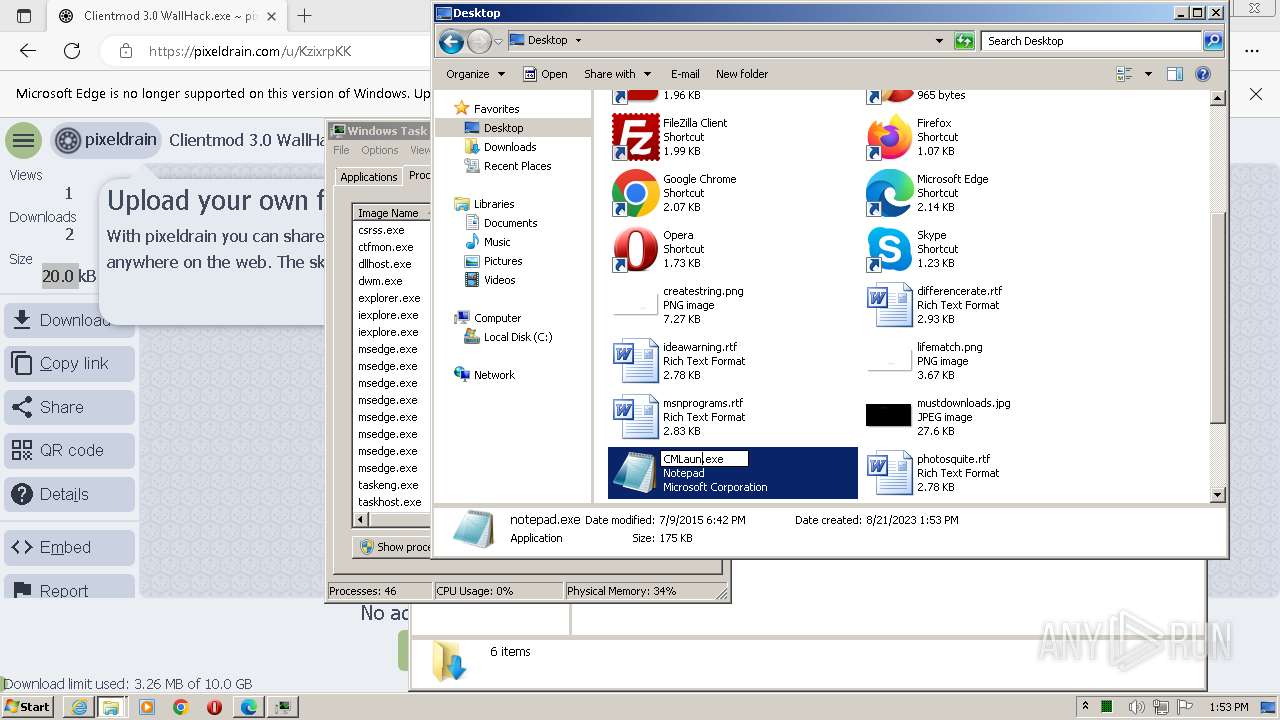Click the pixeldrain Copy link button
The image size is (1280, 720).
(70, 364)
